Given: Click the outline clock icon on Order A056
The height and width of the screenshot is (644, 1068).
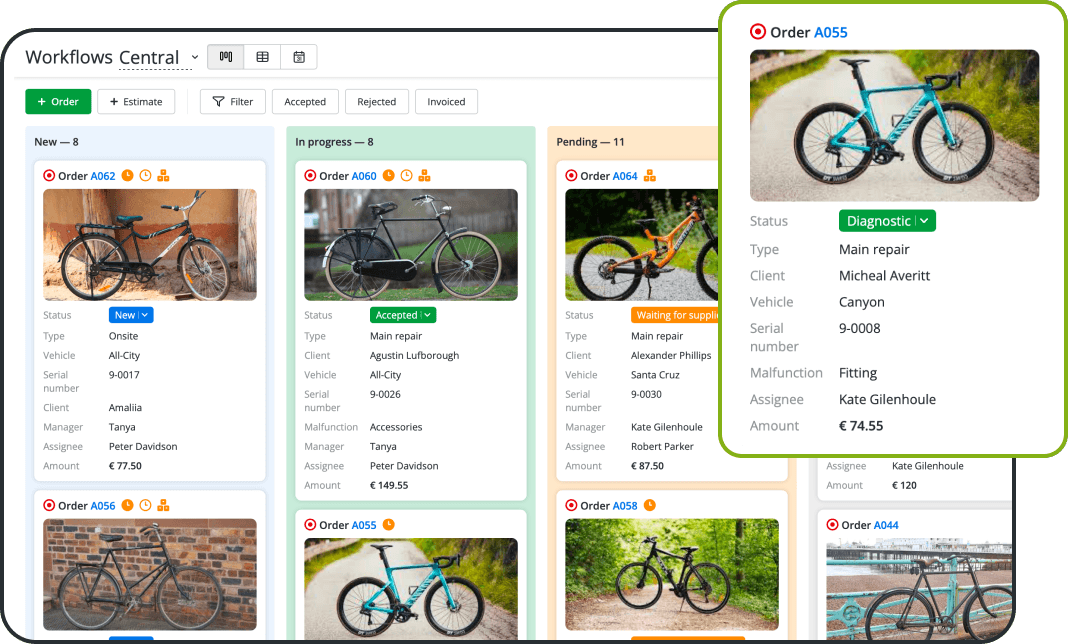Looking at the screenshot, I should pos(145,506).
